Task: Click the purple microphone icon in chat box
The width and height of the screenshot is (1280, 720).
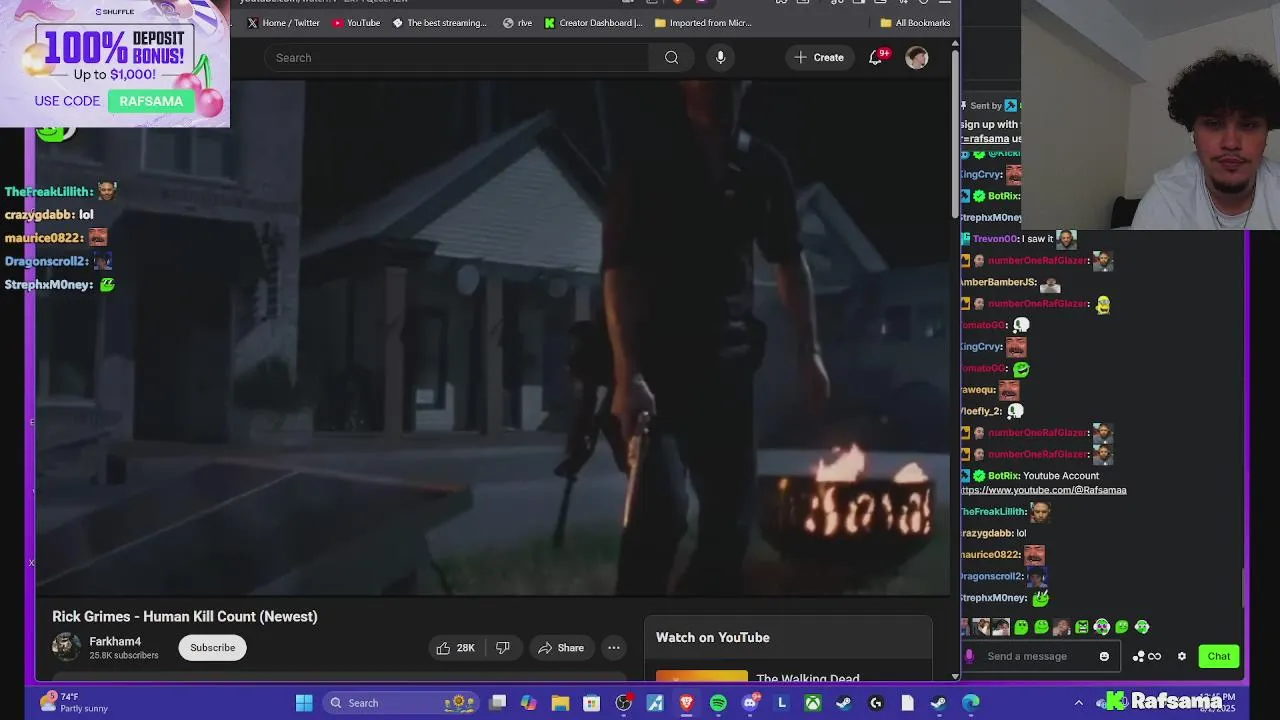Action: pos(969,656)
